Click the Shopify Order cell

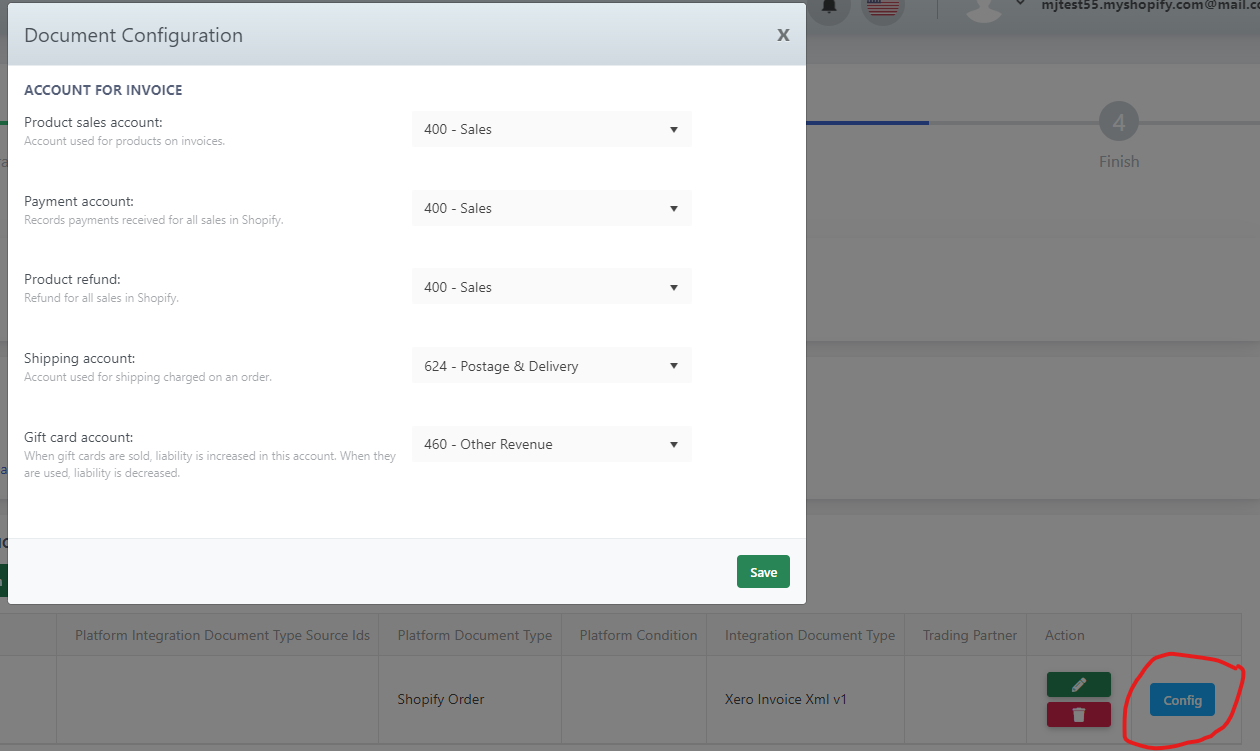tap(441, 699)
